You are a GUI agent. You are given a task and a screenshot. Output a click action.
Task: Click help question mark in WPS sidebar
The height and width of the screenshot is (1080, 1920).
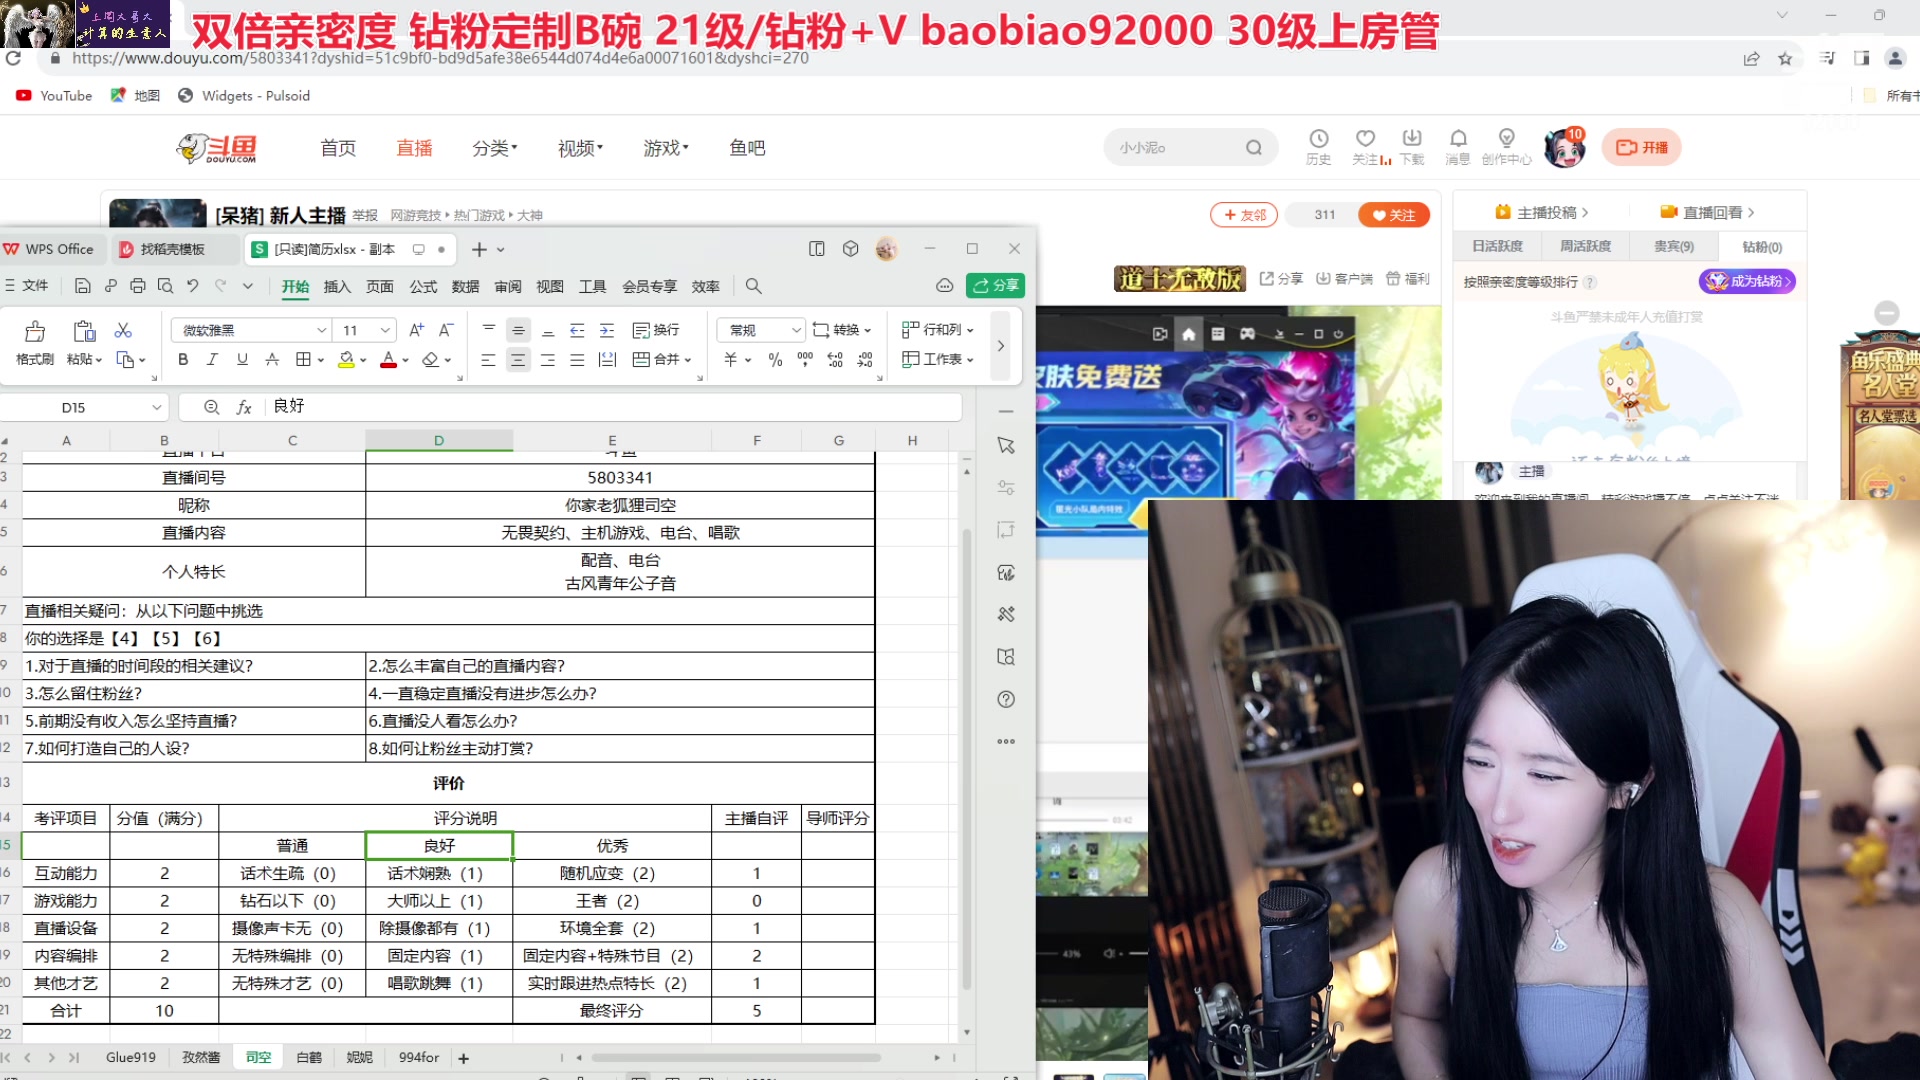(1006, 699)
